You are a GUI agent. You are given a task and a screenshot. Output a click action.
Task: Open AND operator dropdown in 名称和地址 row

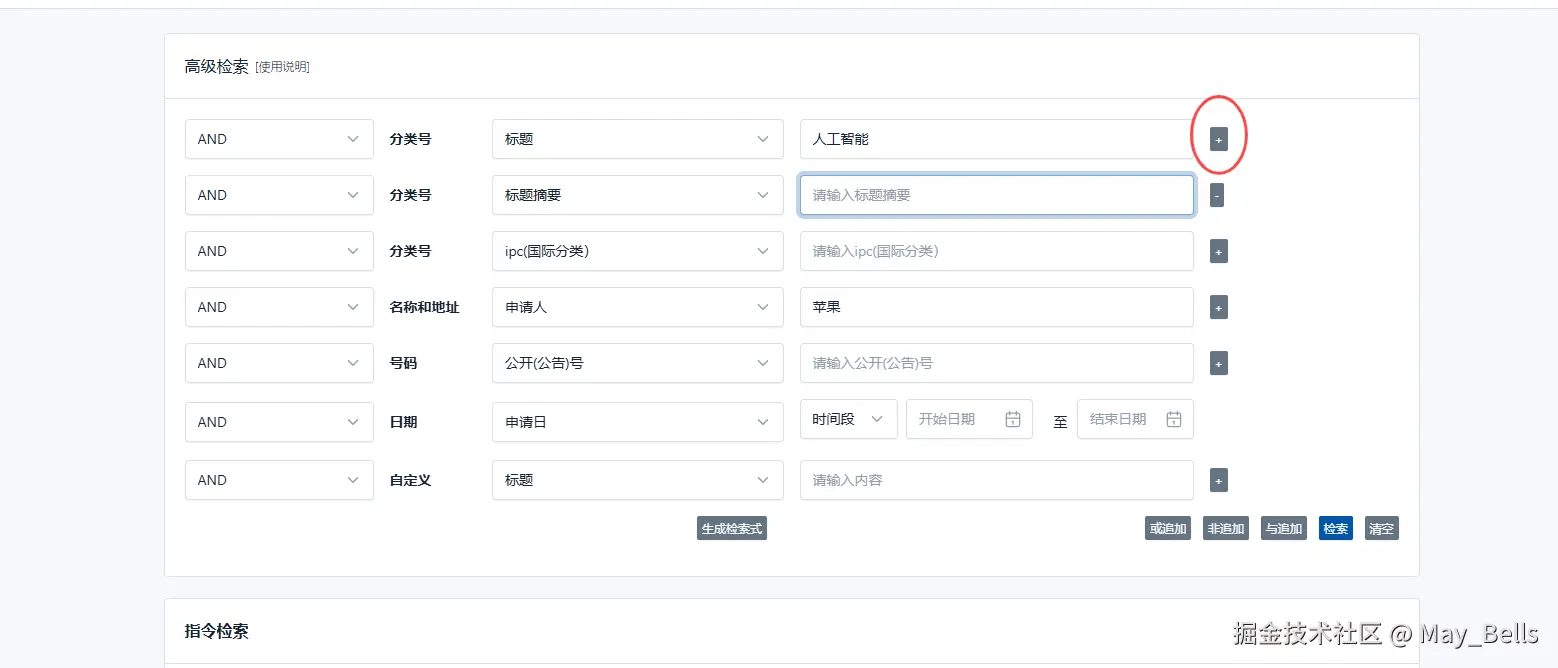(279, 307)
